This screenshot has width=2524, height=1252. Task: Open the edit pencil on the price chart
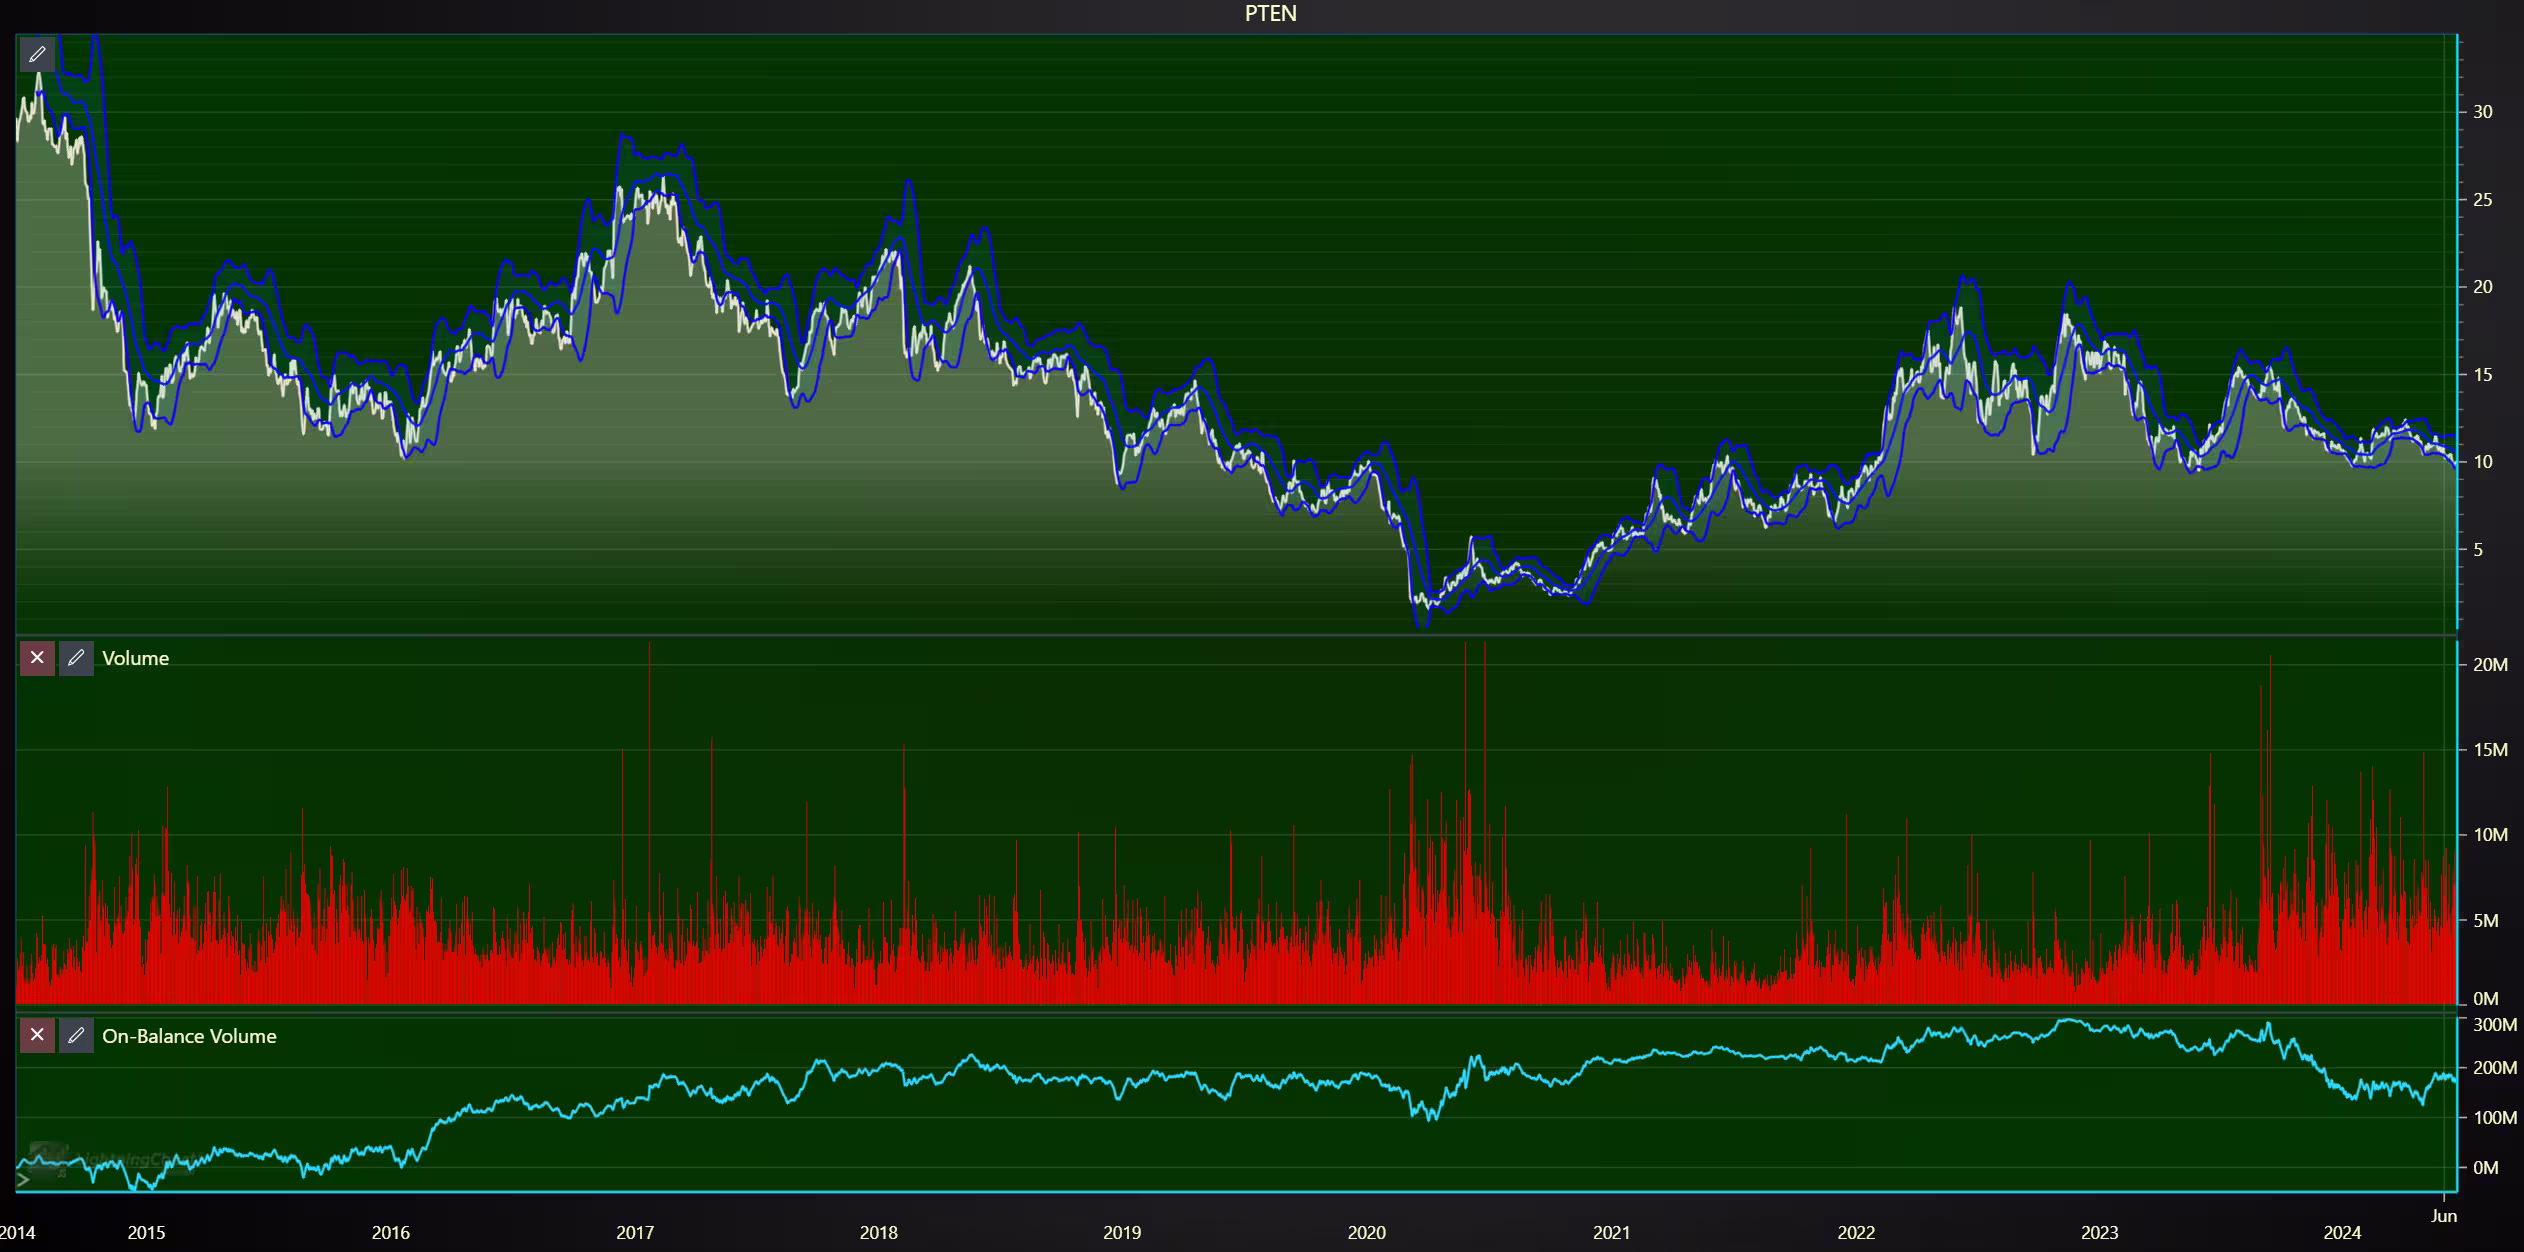37,54
